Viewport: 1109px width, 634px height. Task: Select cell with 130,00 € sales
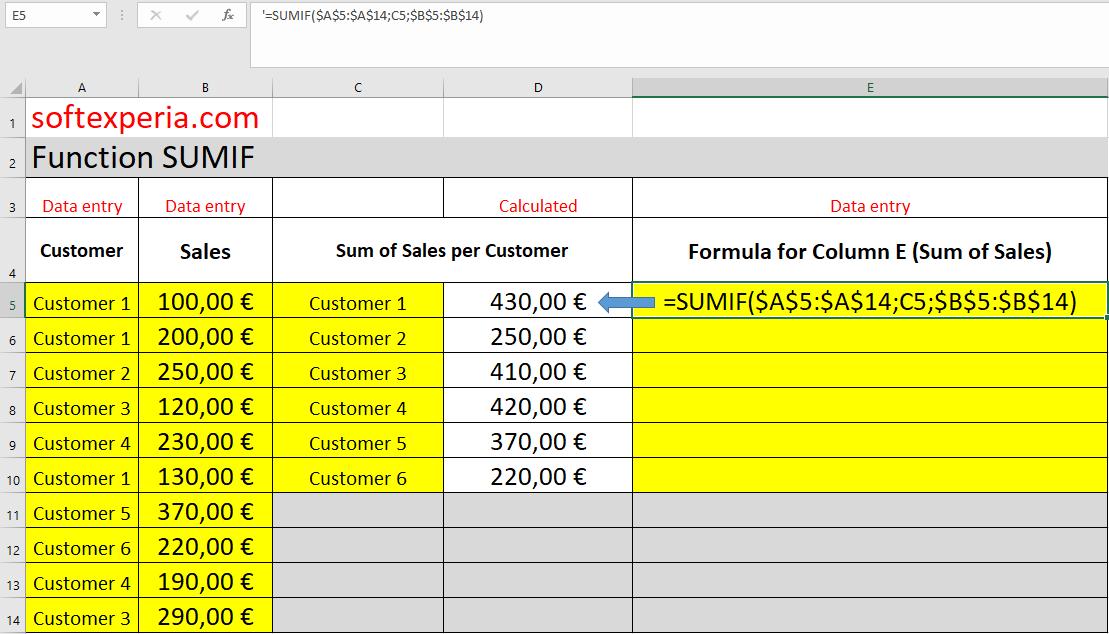(205, 476)
